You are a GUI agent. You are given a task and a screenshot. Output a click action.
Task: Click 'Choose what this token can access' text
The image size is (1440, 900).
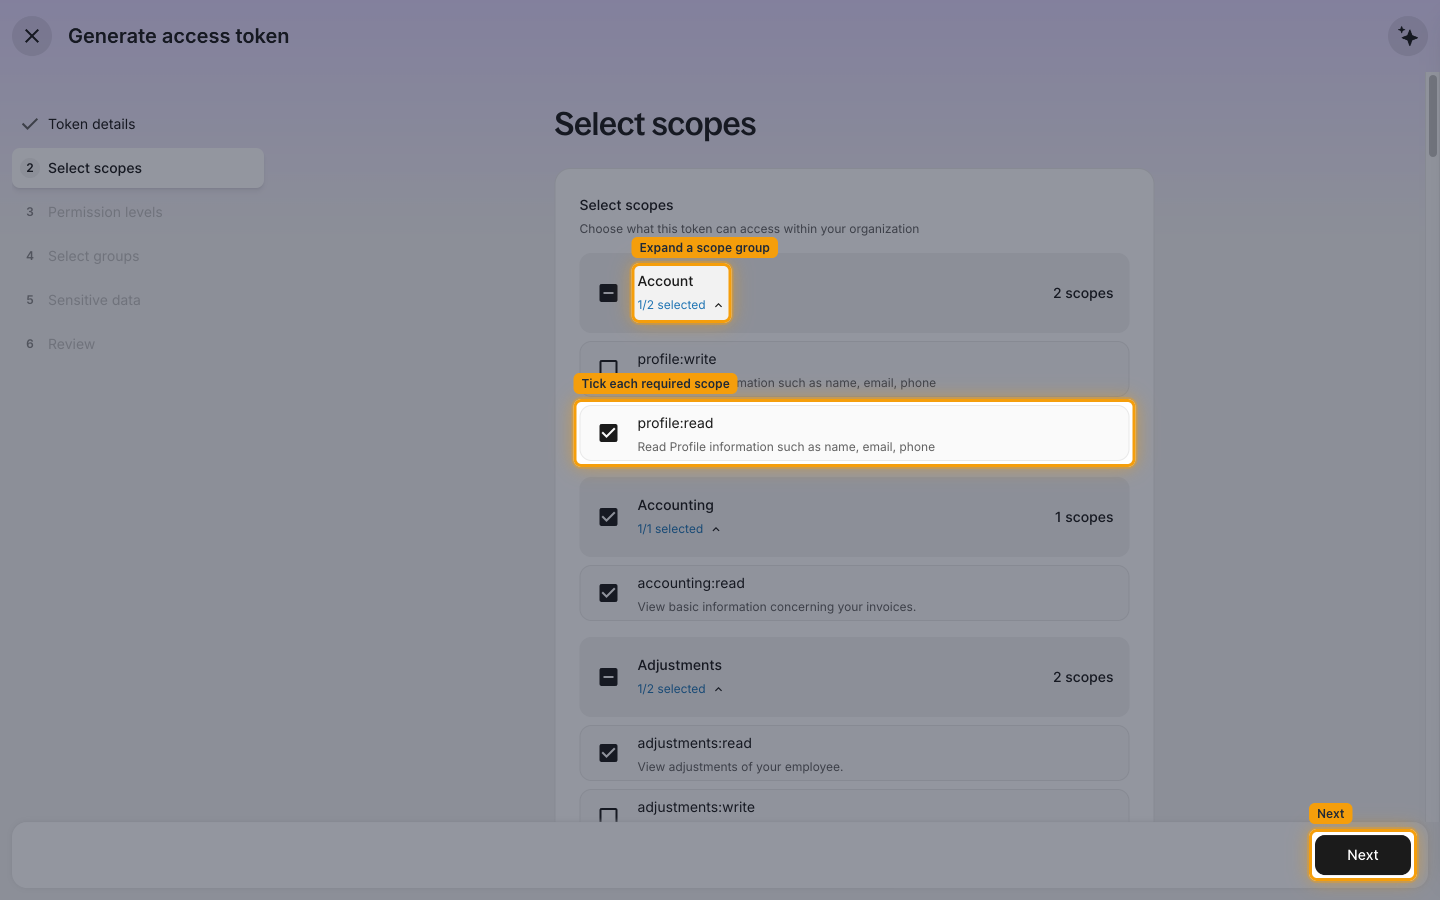click(749, 229)
